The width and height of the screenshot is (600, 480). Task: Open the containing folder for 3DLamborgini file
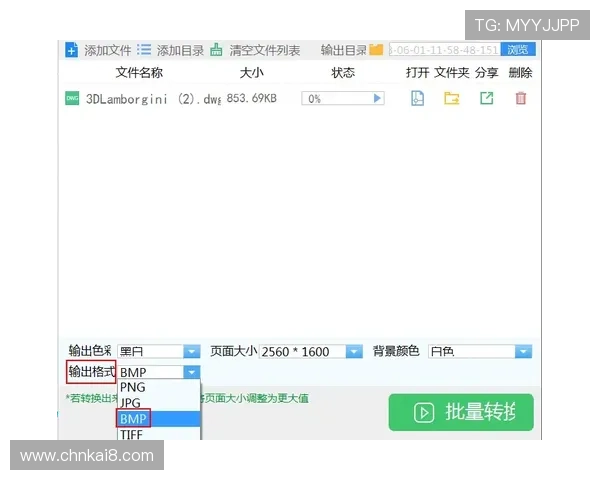click(x=452, y=98)
